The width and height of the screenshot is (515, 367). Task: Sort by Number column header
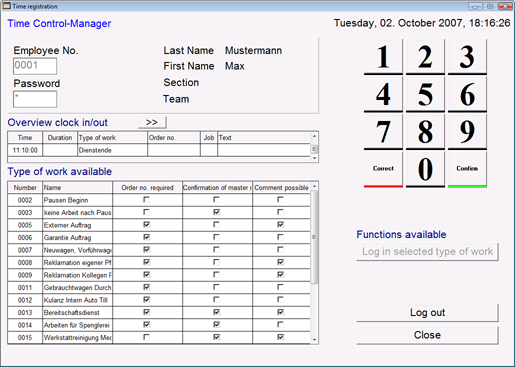[25, 188]
